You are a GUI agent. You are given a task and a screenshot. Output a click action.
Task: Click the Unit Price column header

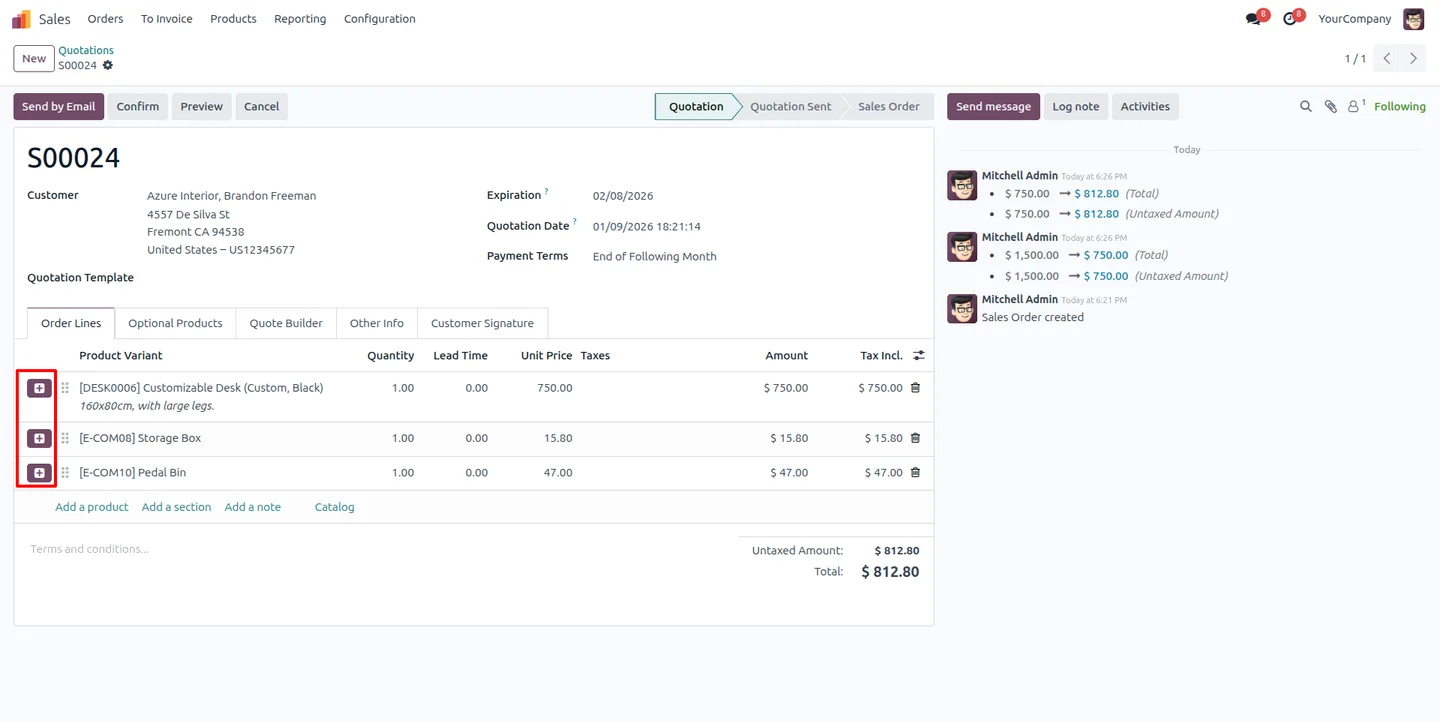pyautogui.click(x=546, y=356)
